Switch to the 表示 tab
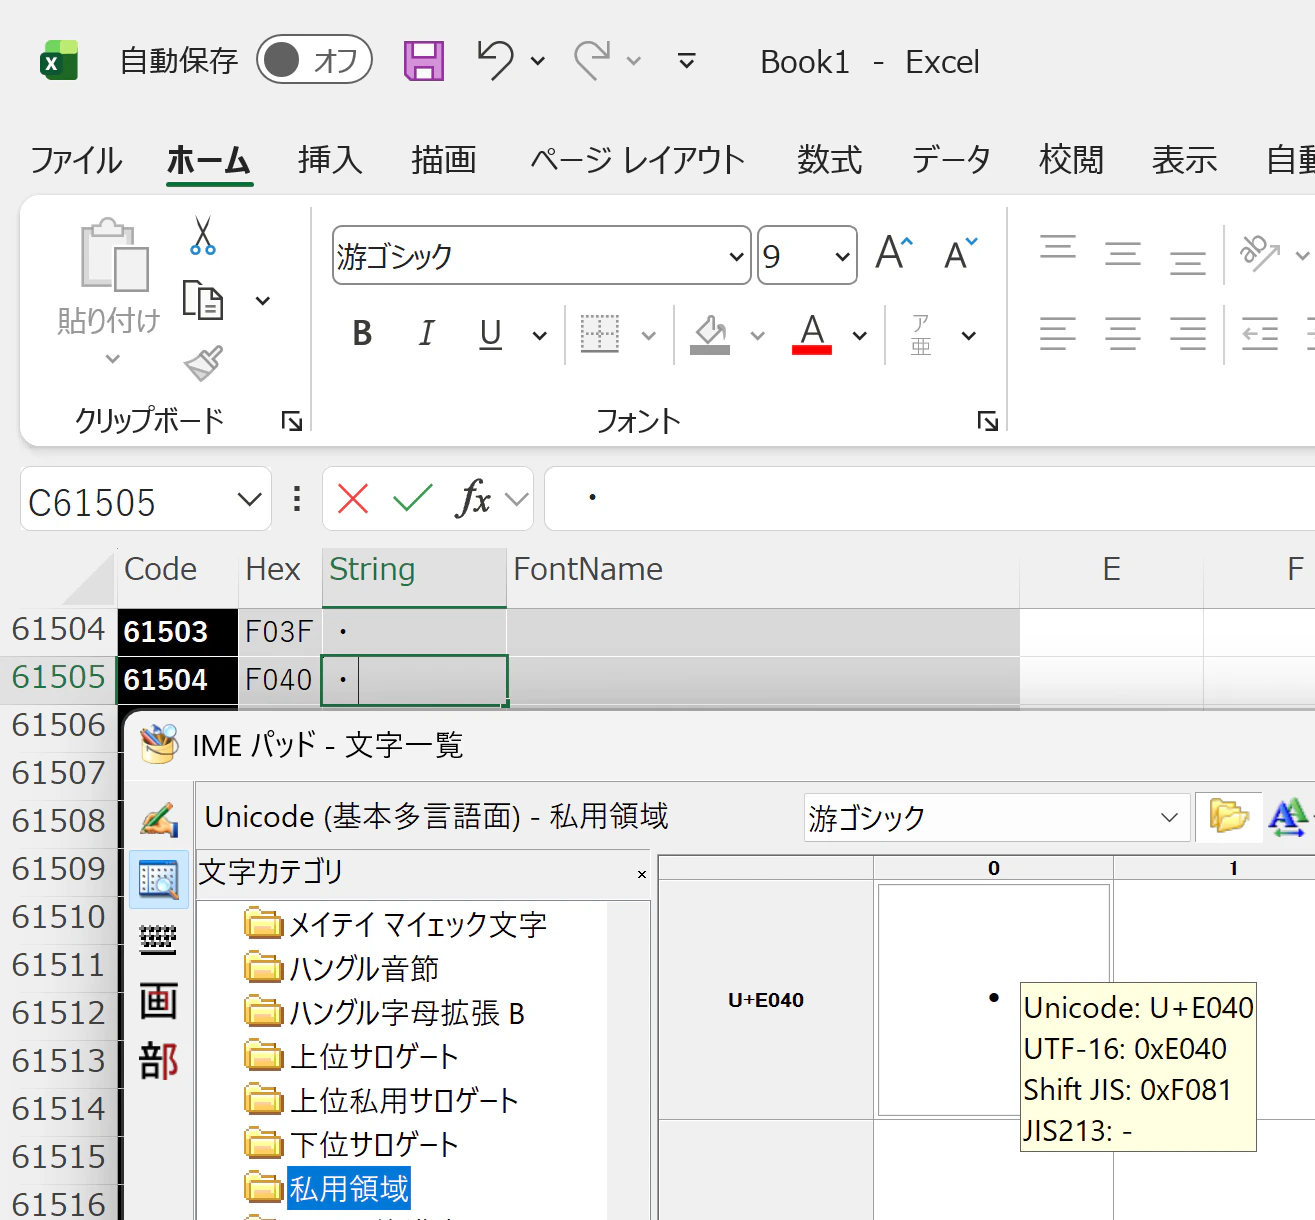The height and width of the screenshot is (1220, 1315). coord(1184,160)
